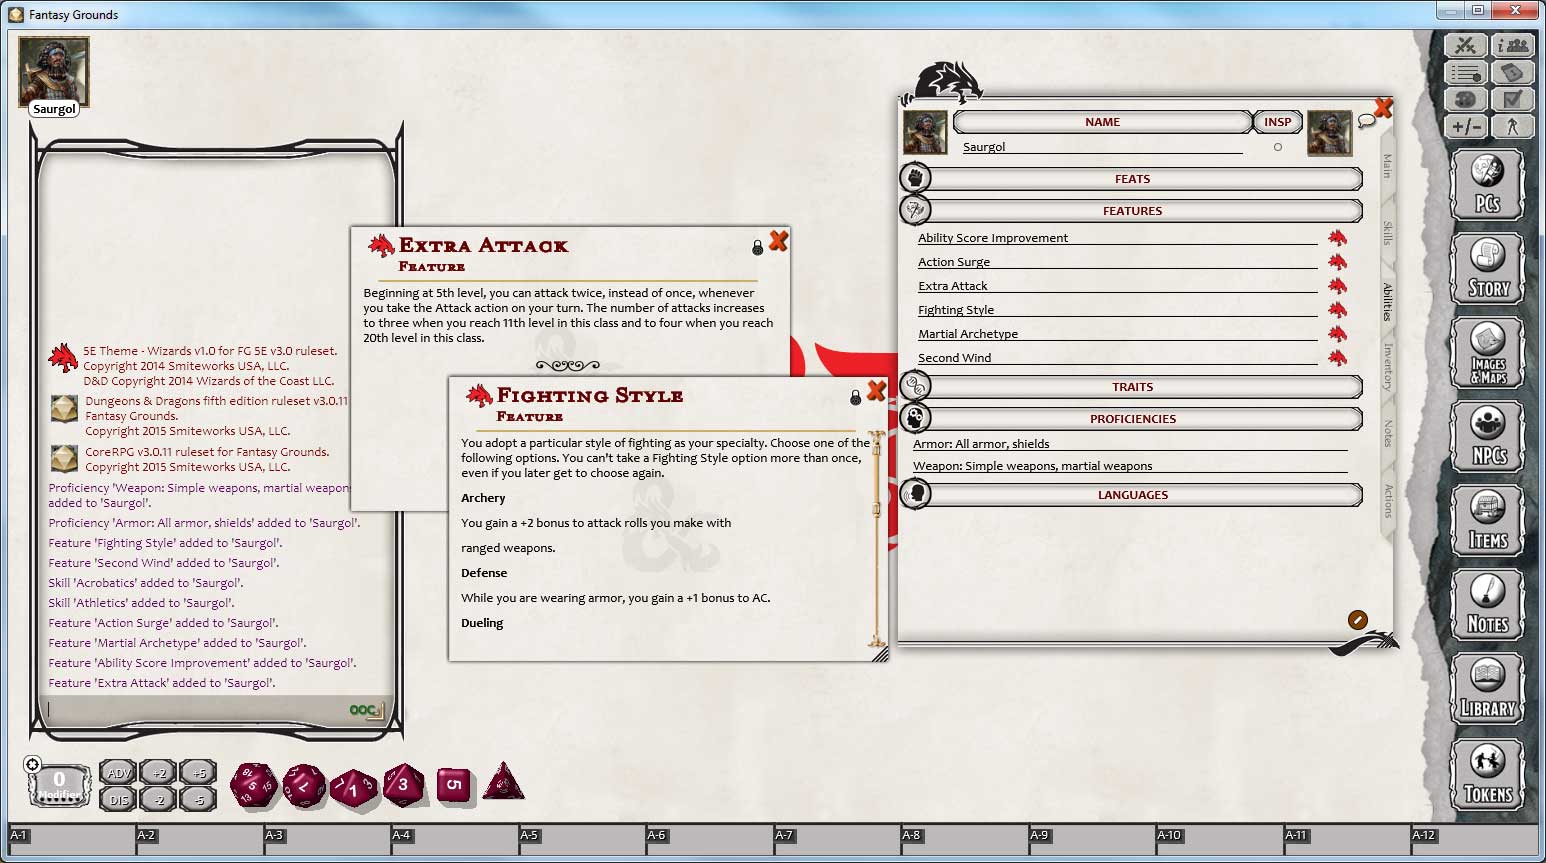The image size is (1546, 863).
Task: Toggle the DIS disadvantage modifier
Action: 118,798
